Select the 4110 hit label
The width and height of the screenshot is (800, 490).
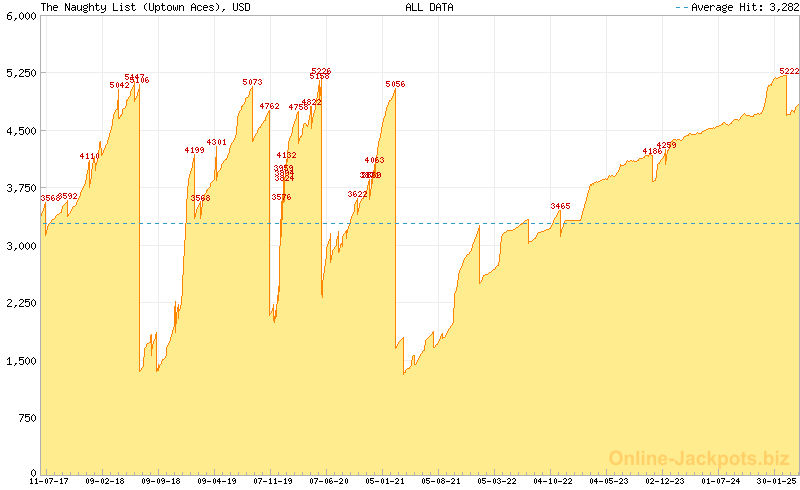pos(89,156)
